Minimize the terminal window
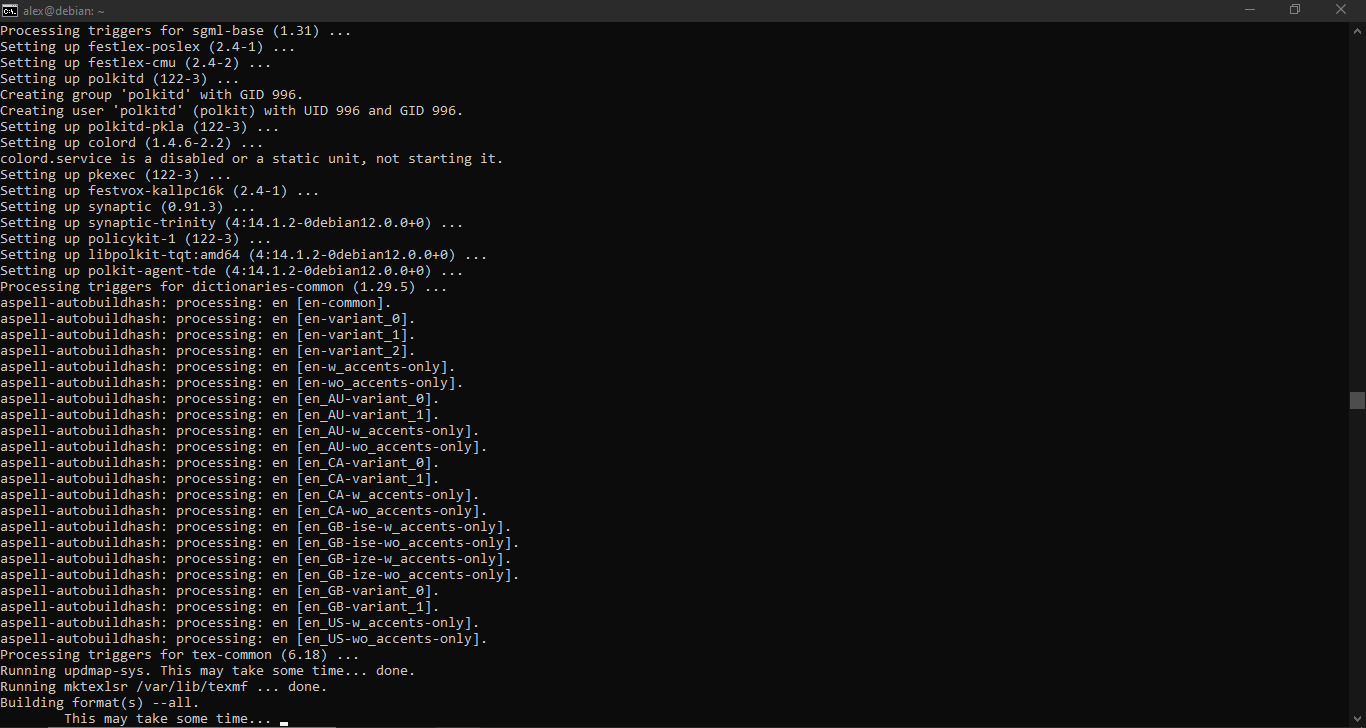The height and width of the screenshot is (728, 1366). (x=1249, y=9)
